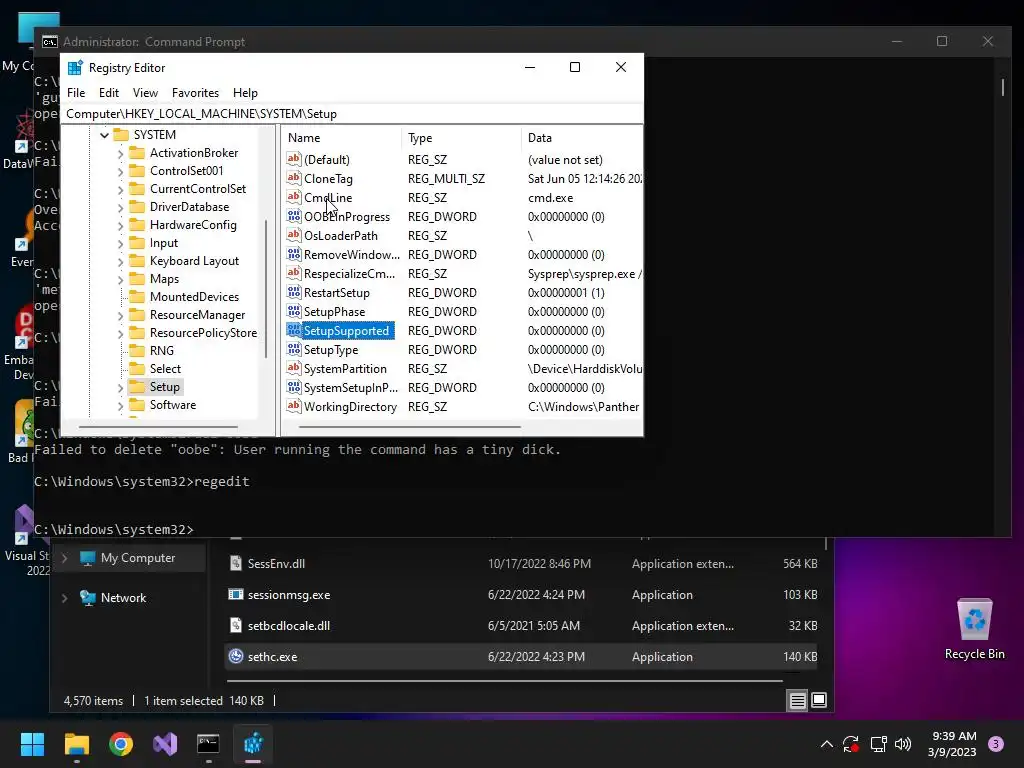Screen dimensions: 1024x768
Task: Expand the ControlSet001 key
Action: tap(121, 171)
